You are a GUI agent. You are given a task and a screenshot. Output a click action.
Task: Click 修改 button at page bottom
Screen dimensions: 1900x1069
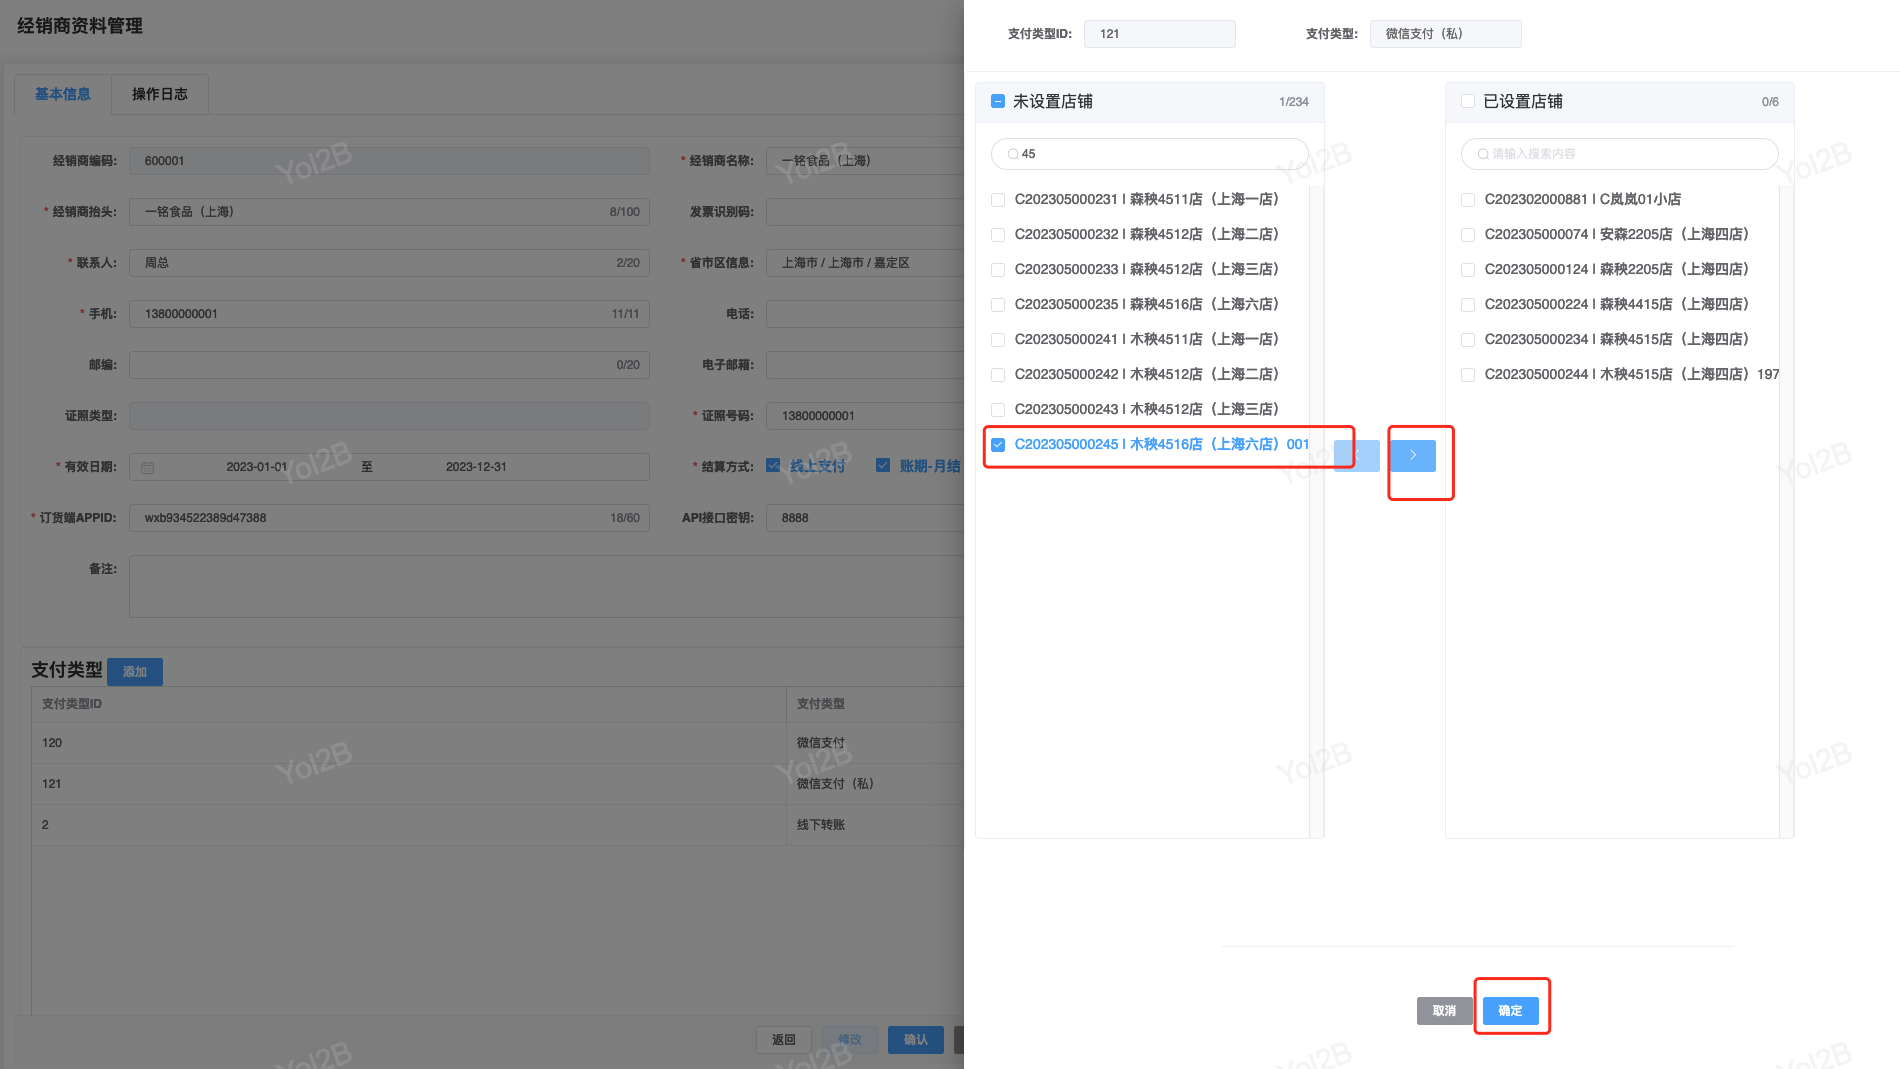850,1040
